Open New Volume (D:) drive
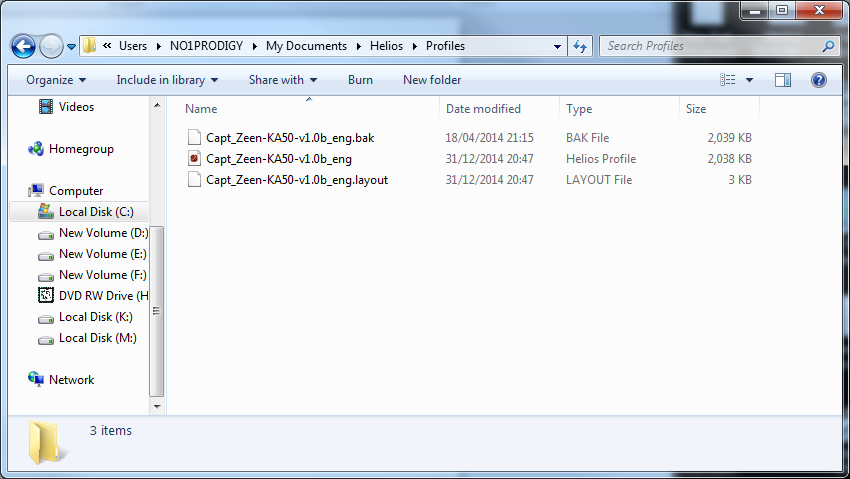 pyautogui.click(x=103, y=233)
